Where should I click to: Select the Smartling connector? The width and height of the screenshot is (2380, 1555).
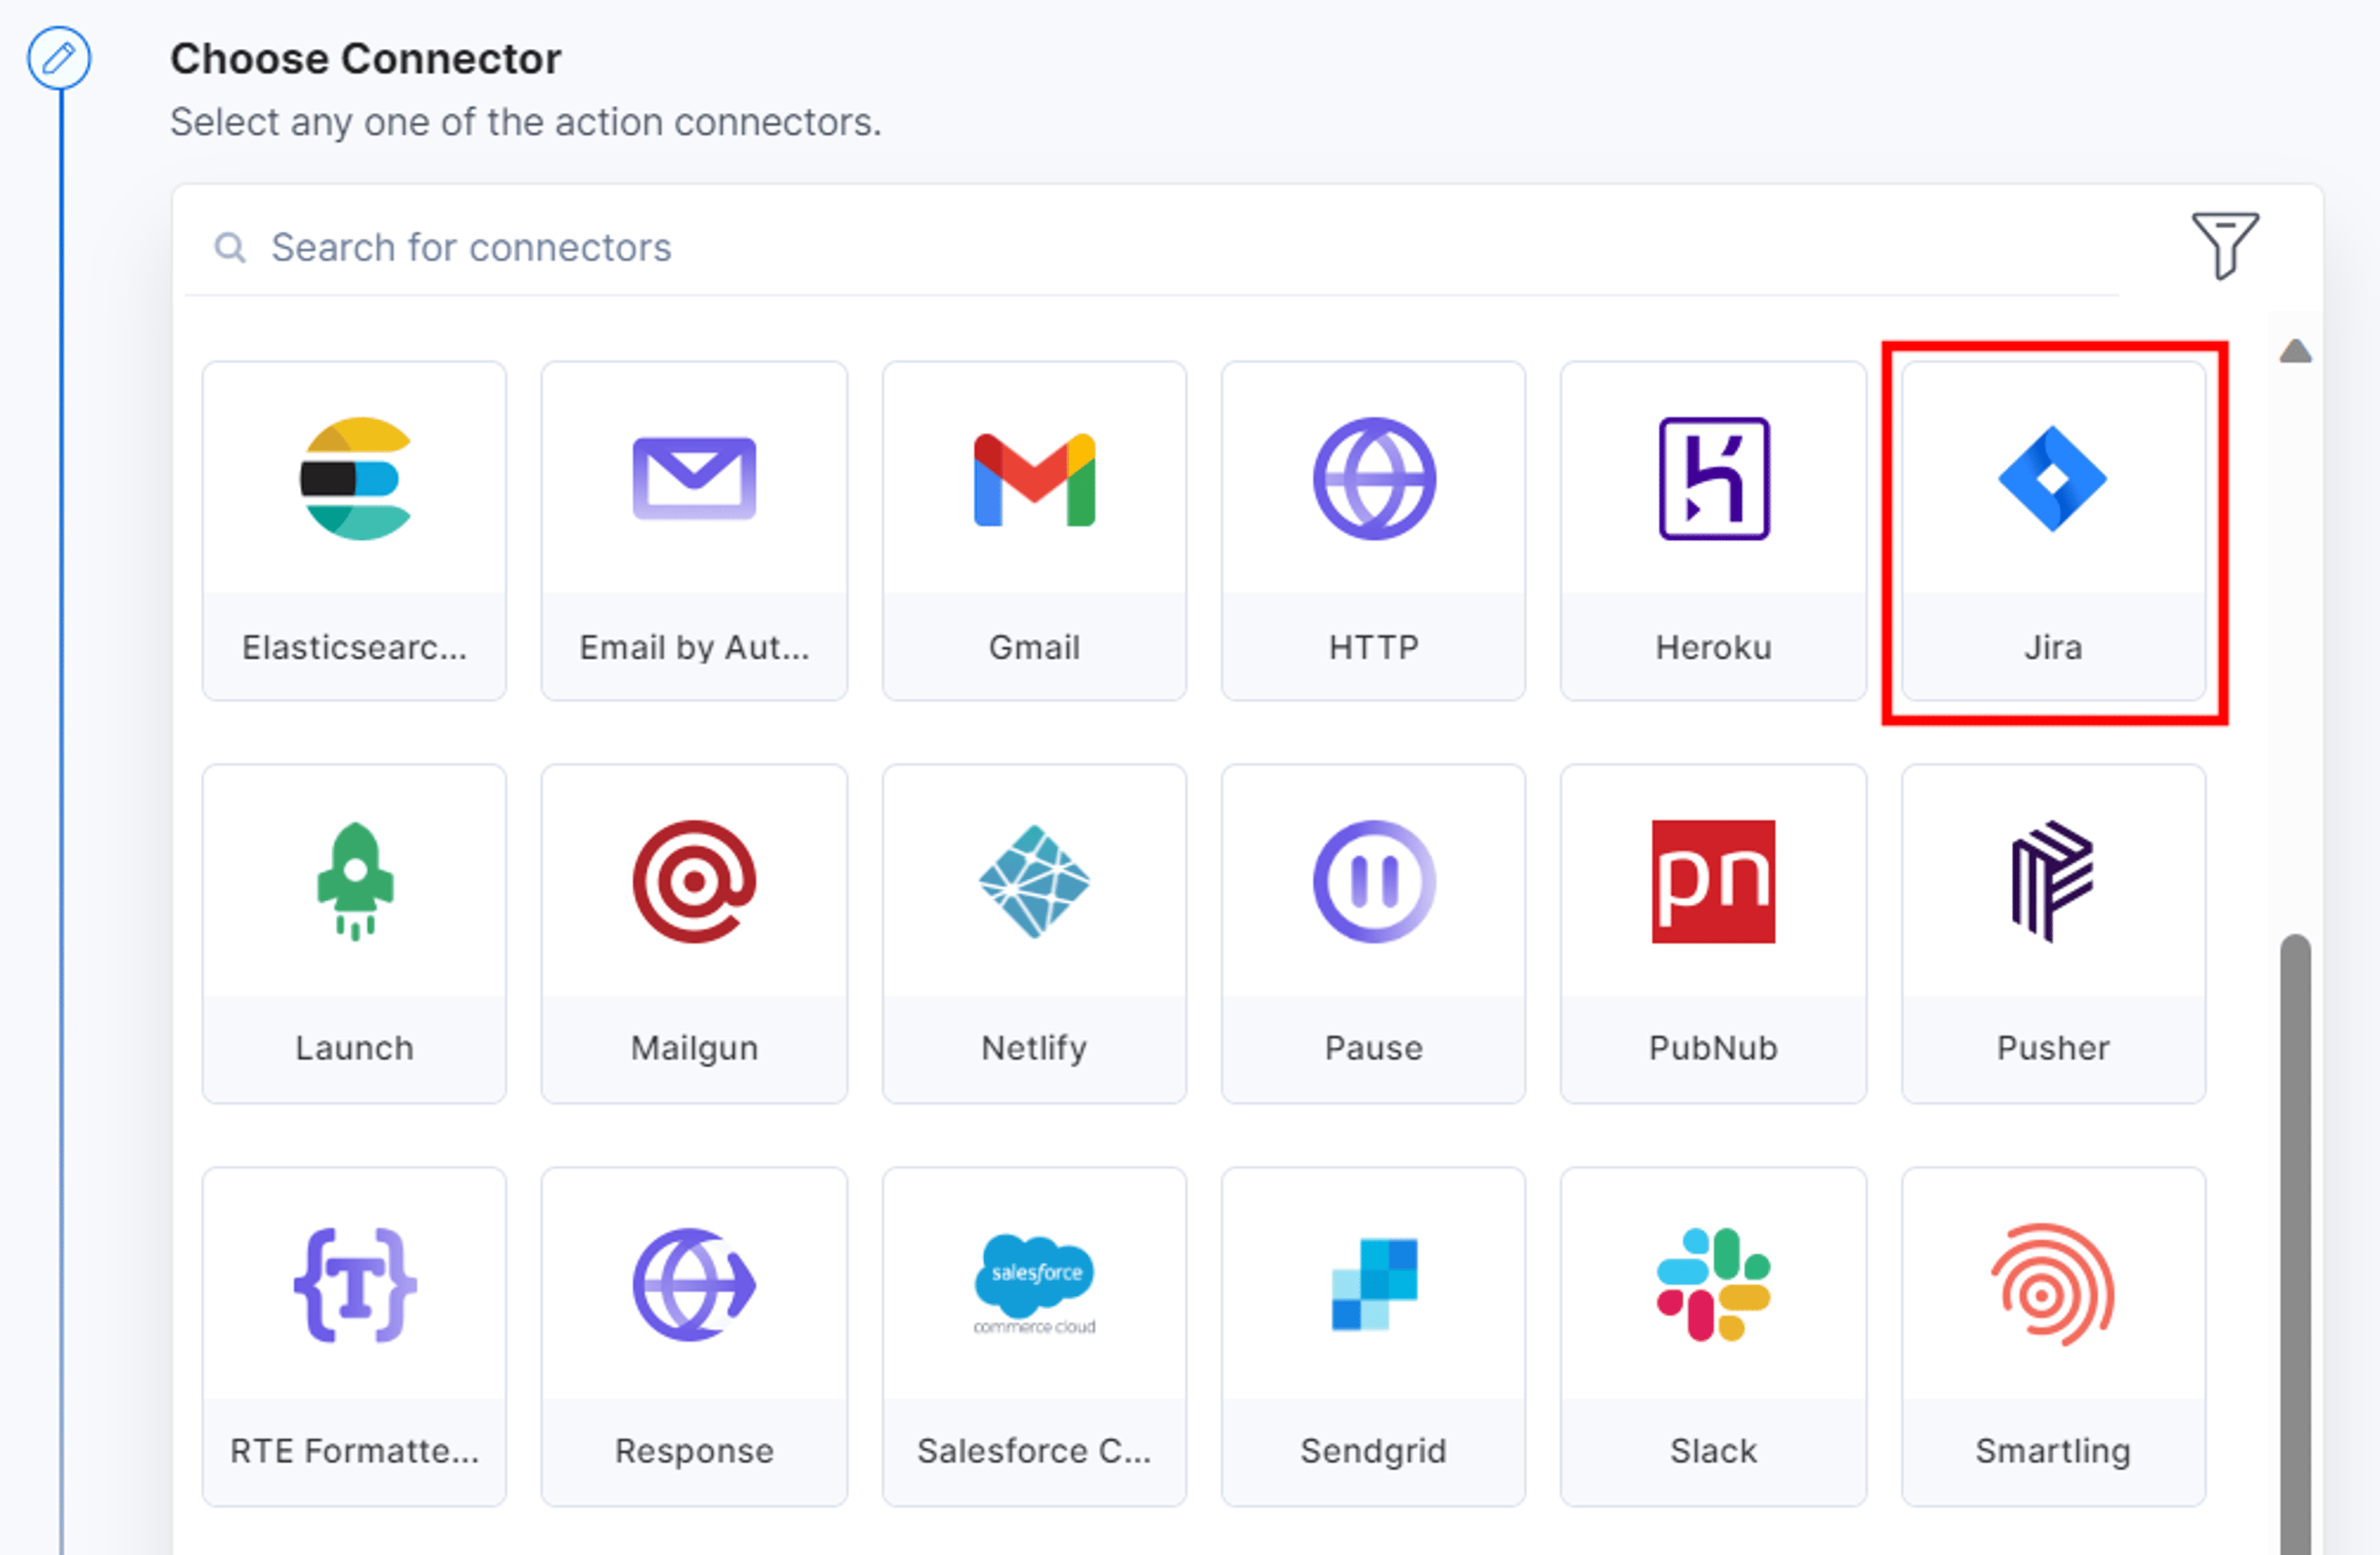(2053, 1337)
